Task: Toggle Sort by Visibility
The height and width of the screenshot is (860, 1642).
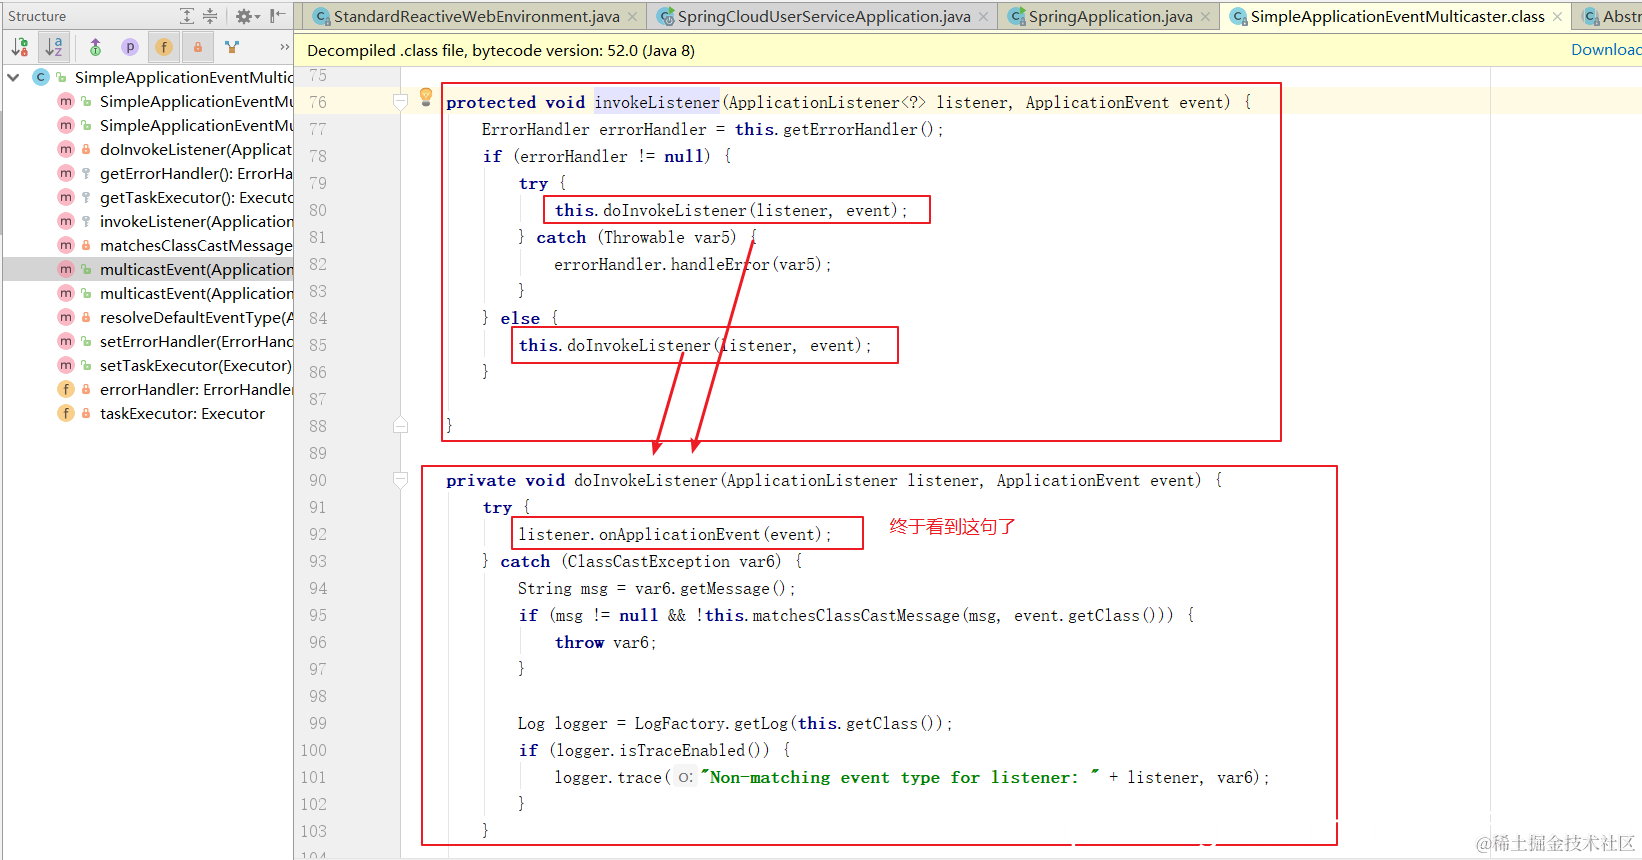Action: coord(20,47)
